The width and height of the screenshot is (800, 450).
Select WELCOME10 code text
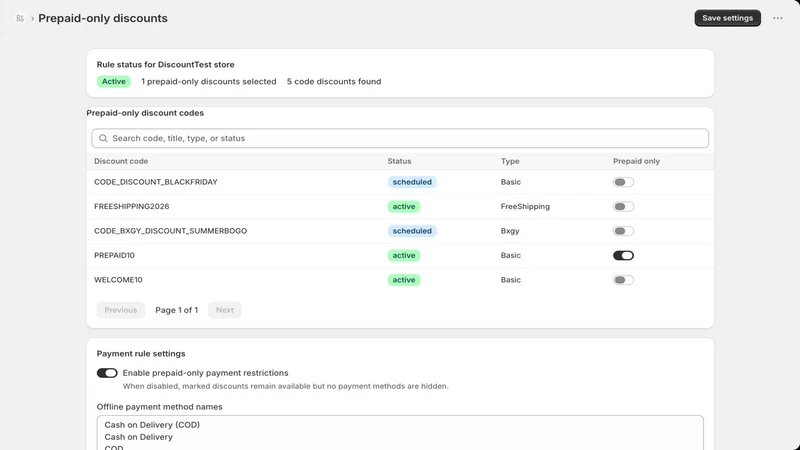click(x=118, y=280)
